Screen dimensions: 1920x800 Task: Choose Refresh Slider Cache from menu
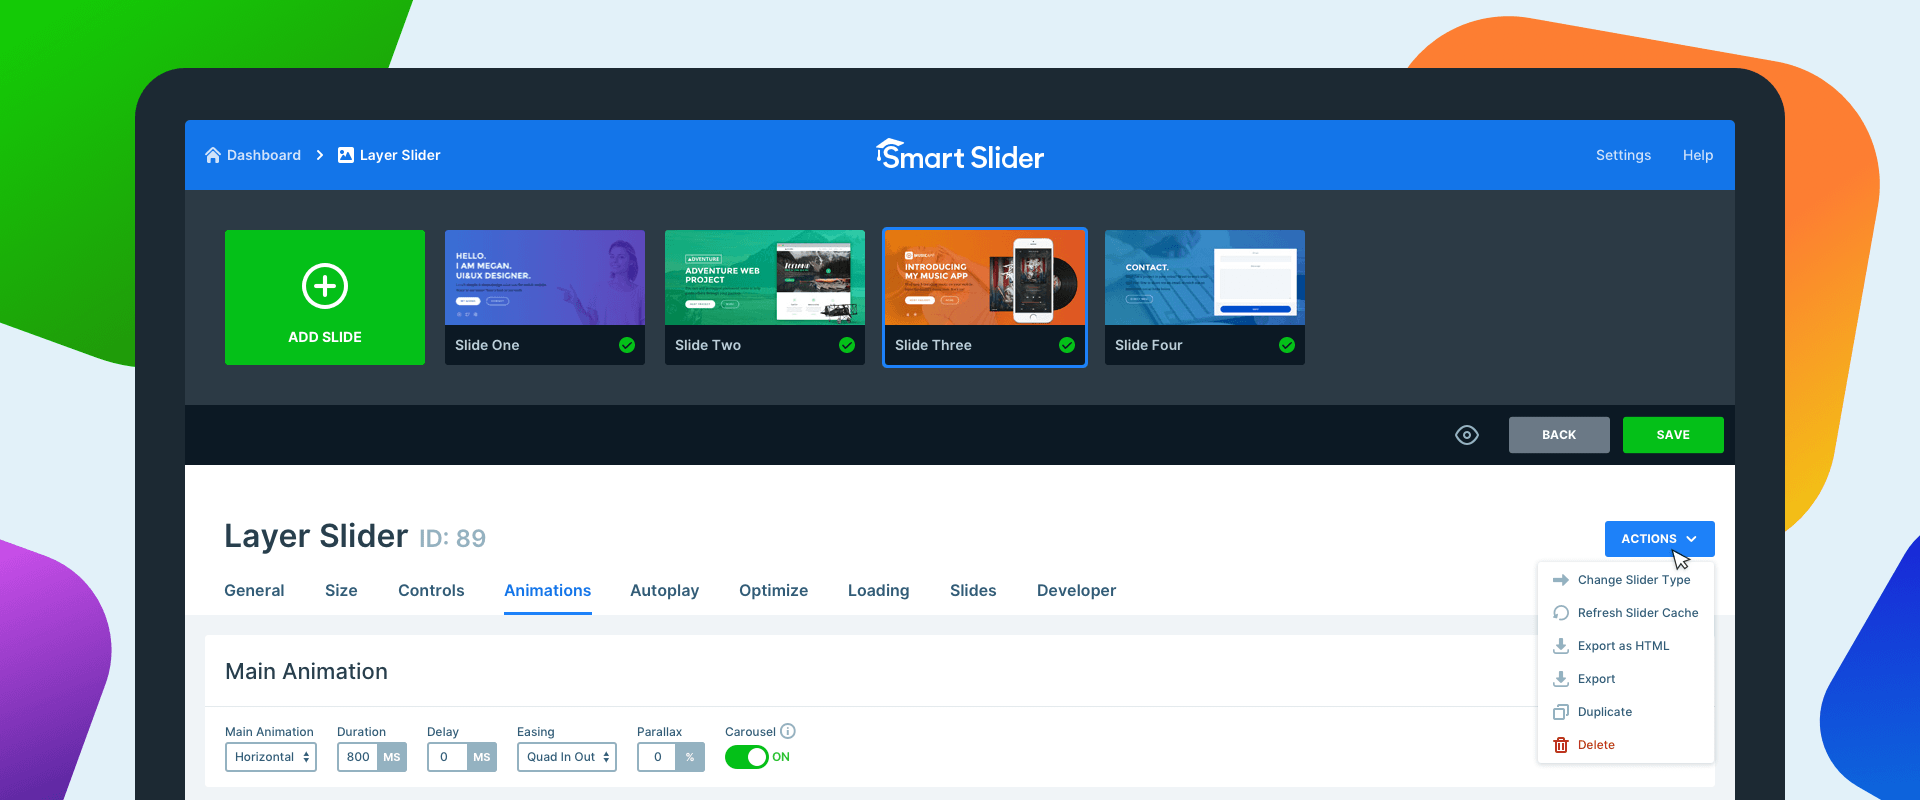tap(1626, 613)
